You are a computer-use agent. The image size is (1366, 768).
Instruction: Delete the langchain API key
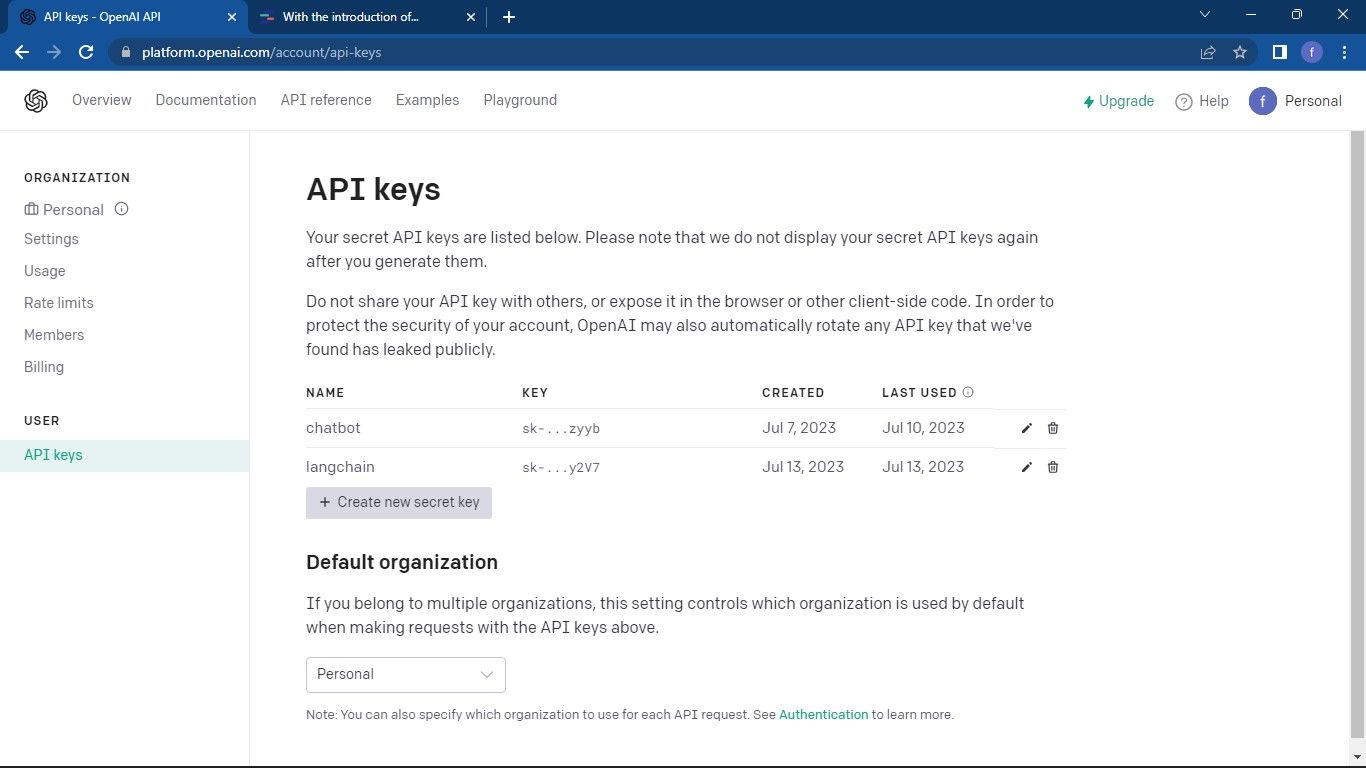1052,467
